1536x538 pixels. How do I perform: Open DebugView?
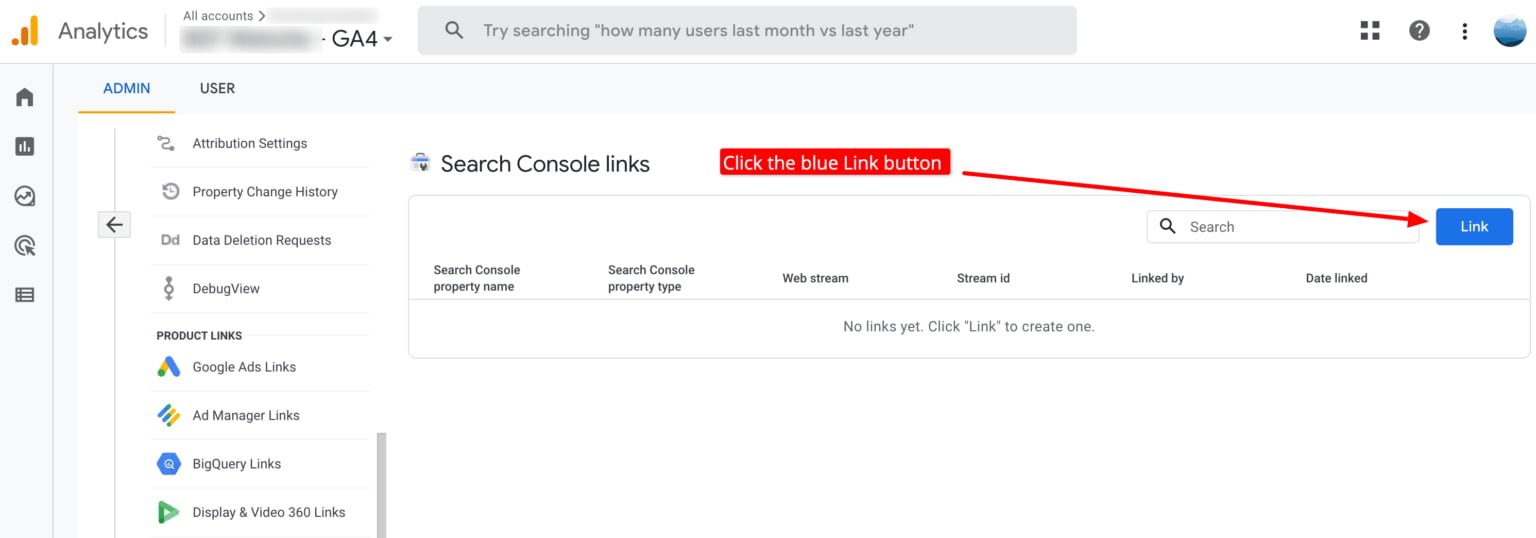[x=226, y=288]
